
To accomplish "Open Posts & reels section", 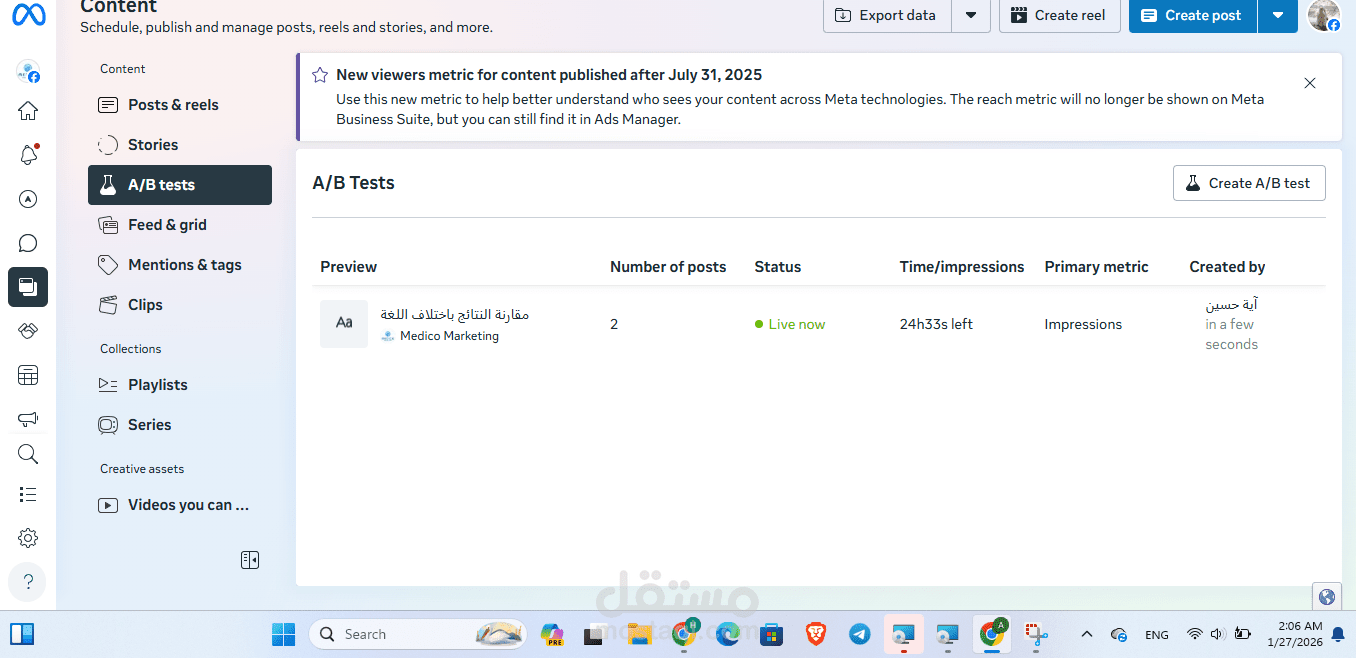I will (x=180, y=105).
